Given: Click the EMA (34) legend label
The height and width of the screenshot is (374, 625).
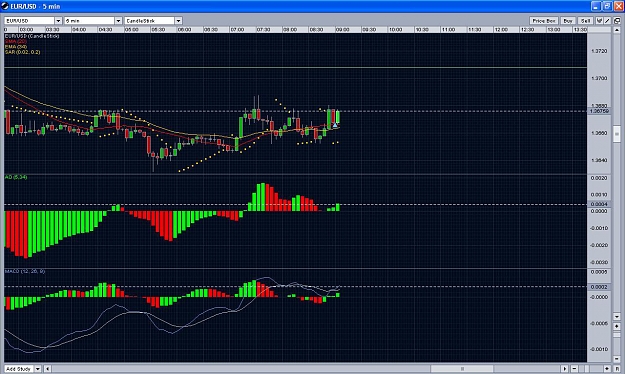Looking at the screenshot, I should (x=16, y=47).
